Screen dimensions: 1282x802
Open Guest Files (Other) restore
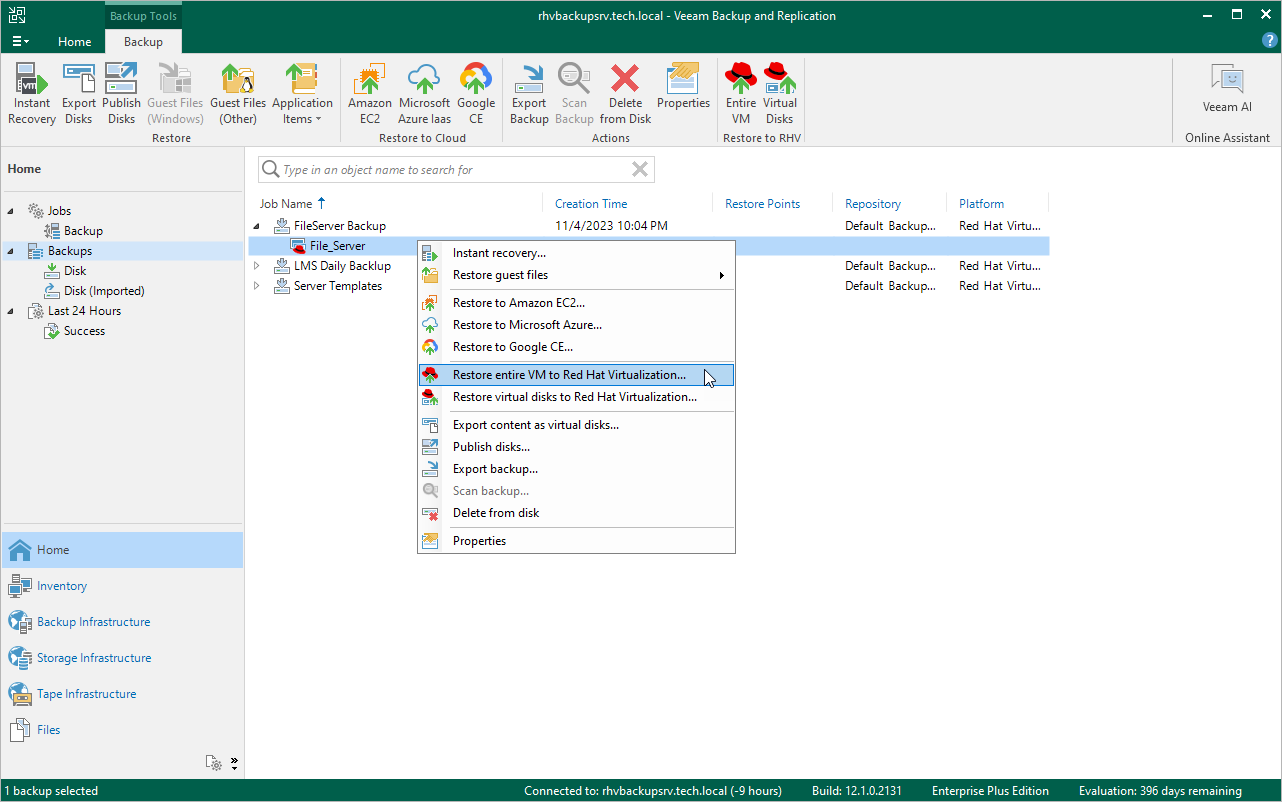238,93
